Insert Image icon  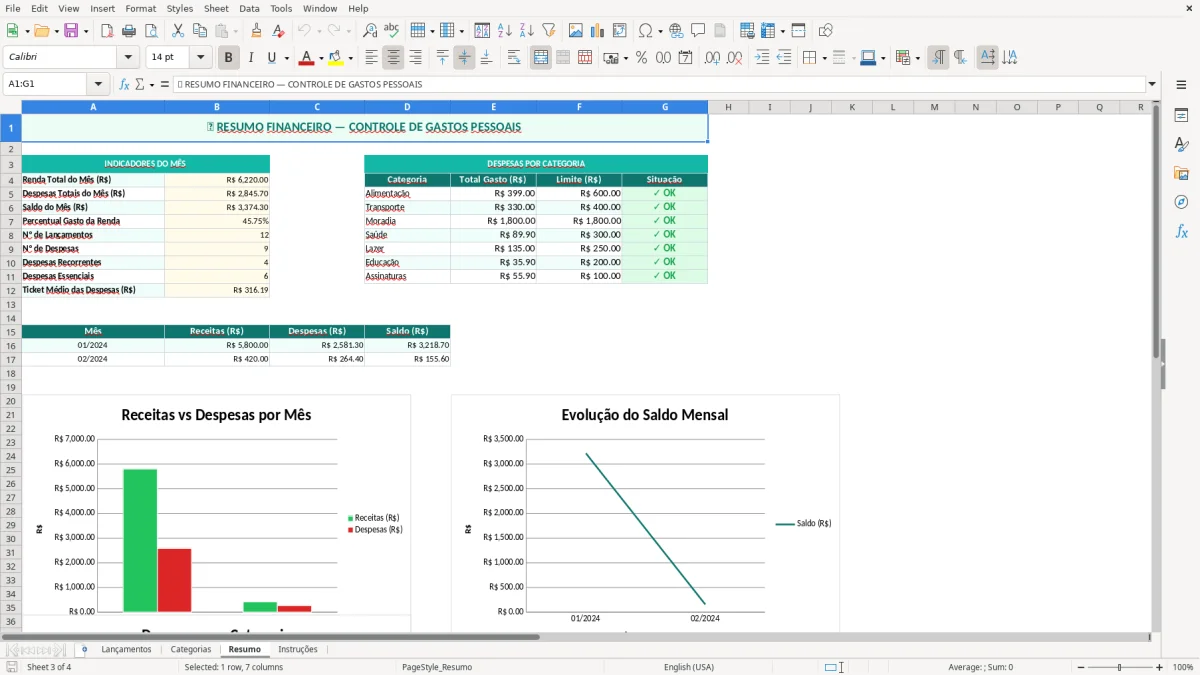(x=575, y=31)
